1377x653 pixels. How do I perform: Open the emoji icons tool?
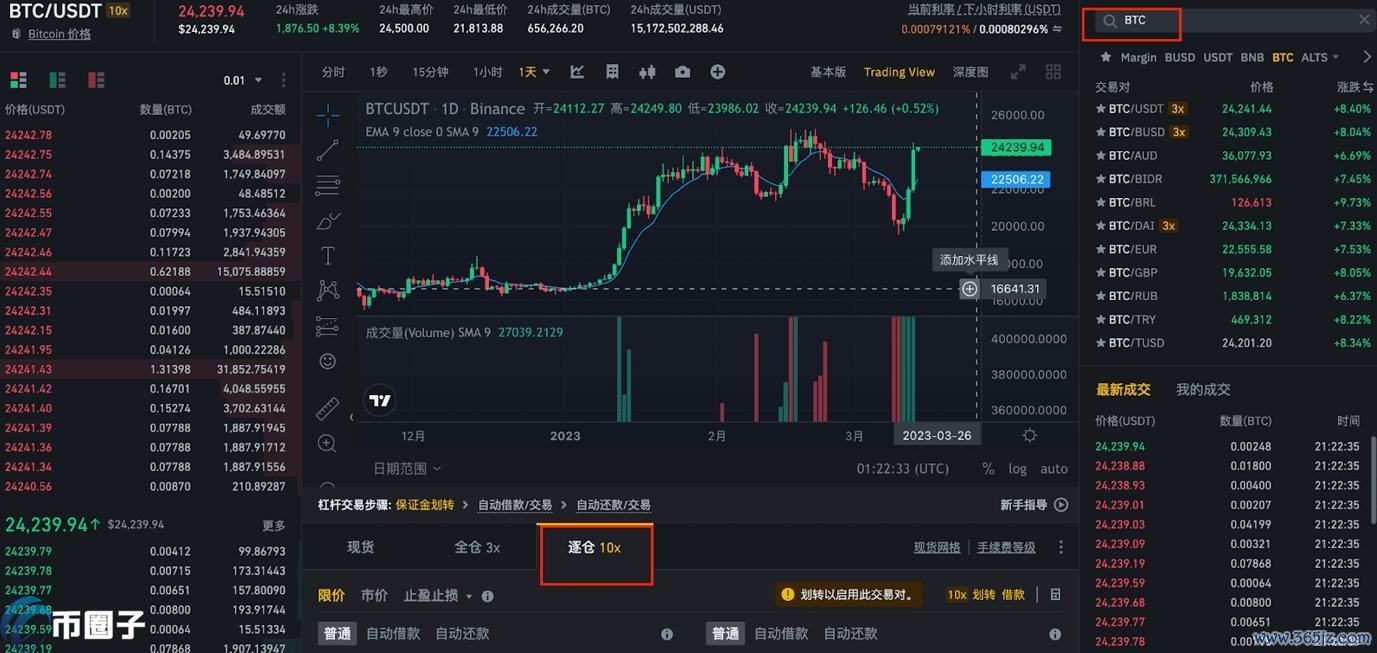click(327, 361)
